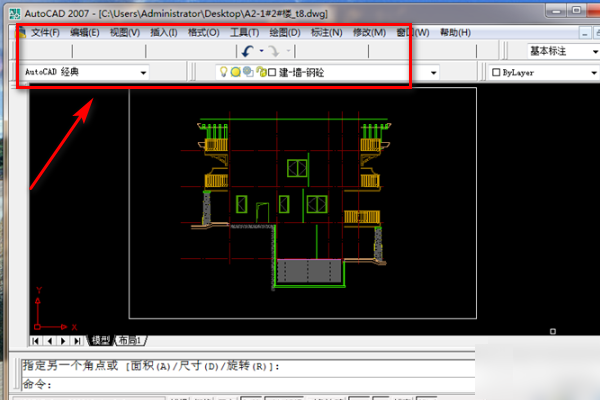Viewport: 600px width, 400px height.
Task: Toggle the layer lock padlock icon
Action: 261,72
